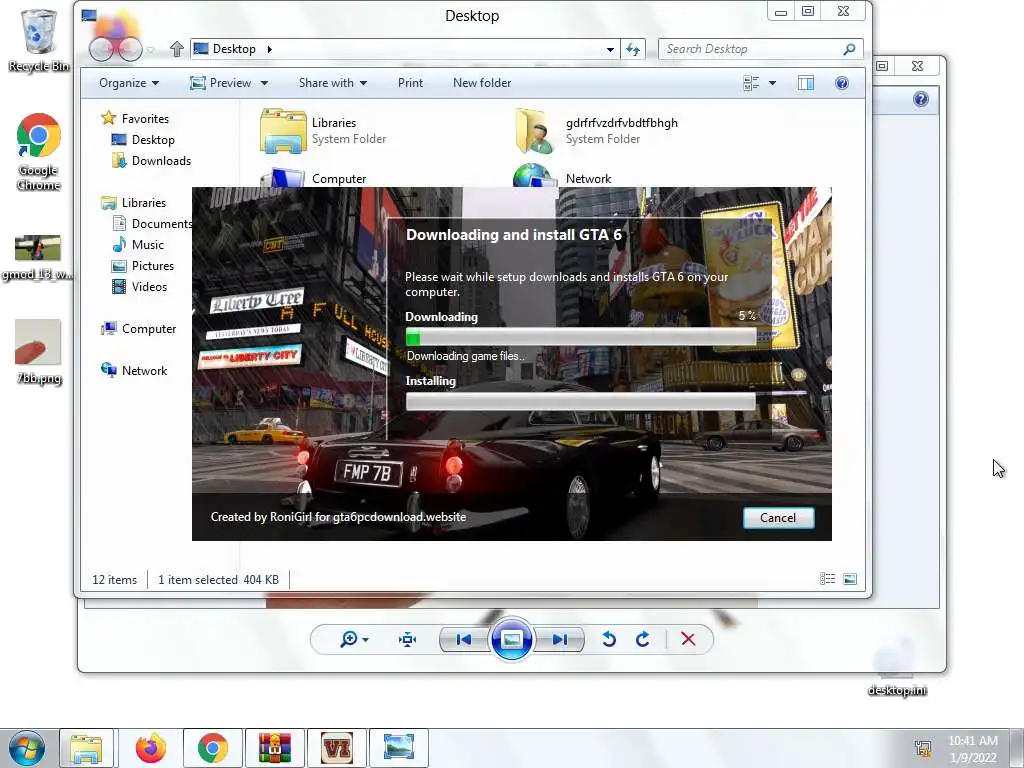Expand the Preview dropdown arrow
Image resolution: width=1024 pixels, height=768 pixels.
[x=264, y=83]
